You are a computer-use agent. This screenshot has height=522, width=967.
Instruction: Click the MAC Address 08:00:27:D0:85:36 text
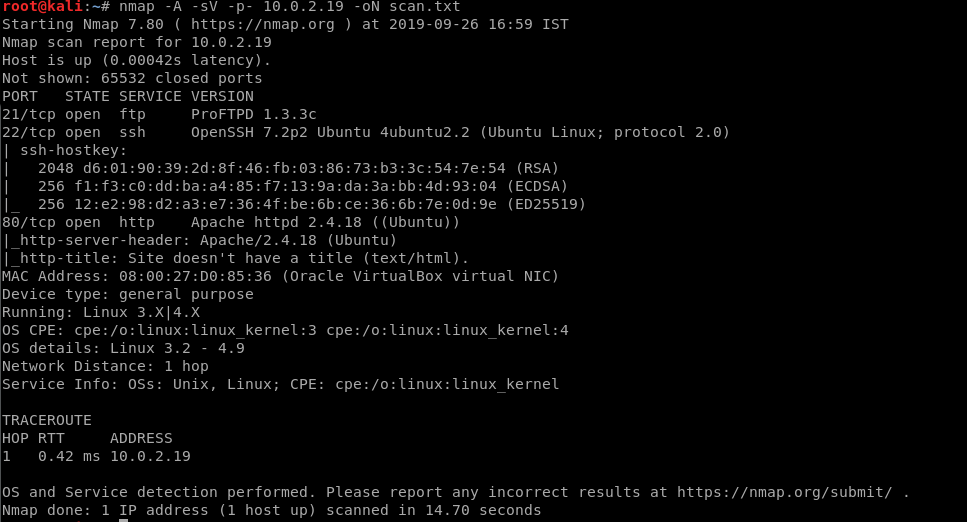pyautogui.click(x=136, y=276)
